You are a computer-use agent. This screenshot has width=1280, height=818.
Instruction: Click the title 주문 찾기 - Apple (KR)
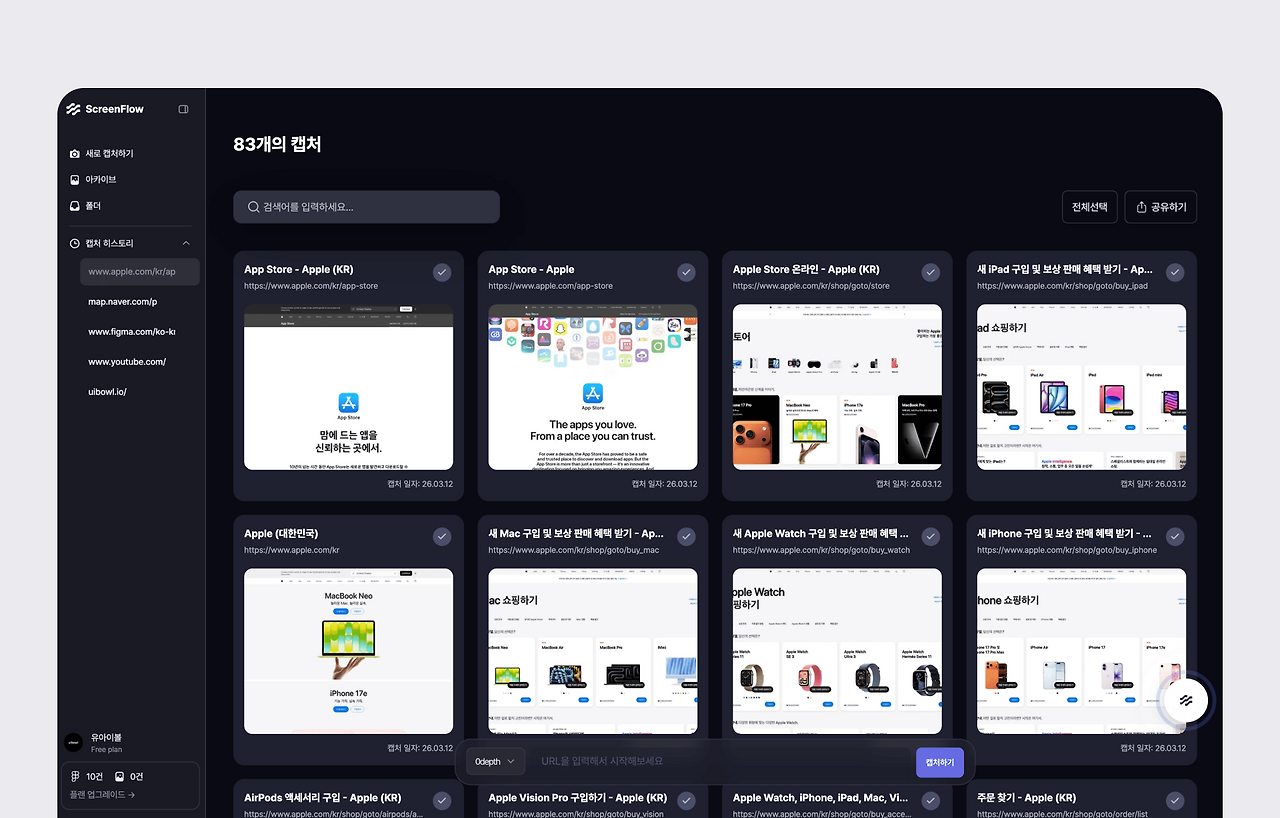(x=1026, y=798)
